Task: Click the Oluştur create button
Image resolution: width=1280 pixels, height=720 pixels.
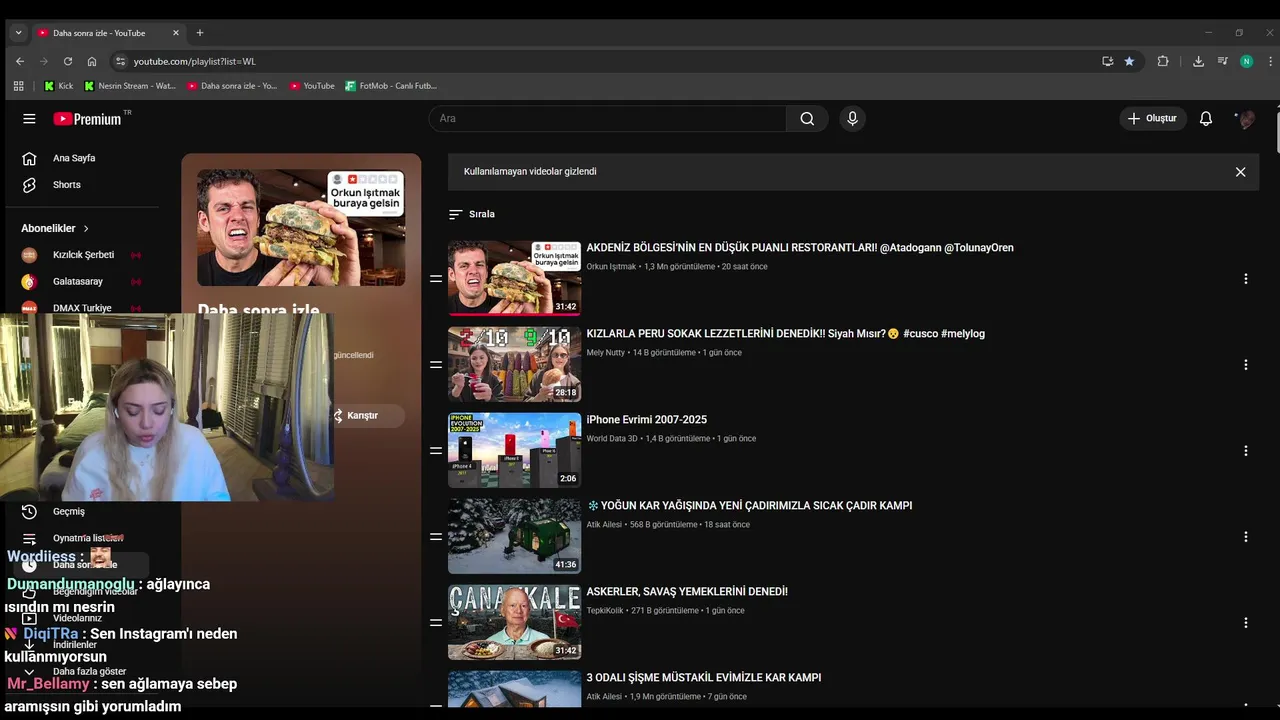Action: click(x=1153, y=118)
